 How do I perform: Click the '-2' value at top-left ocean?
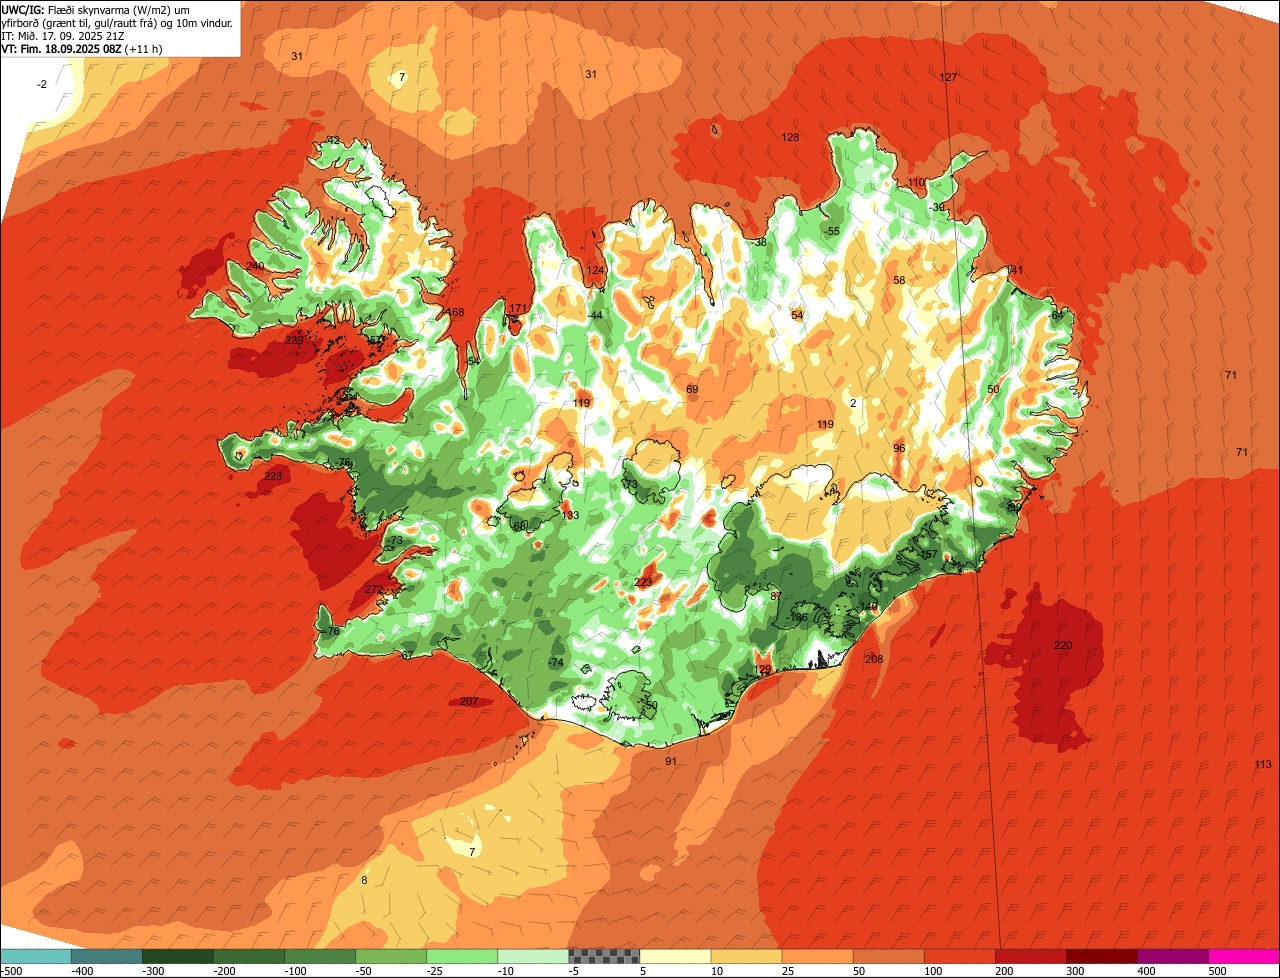(42, 84)
